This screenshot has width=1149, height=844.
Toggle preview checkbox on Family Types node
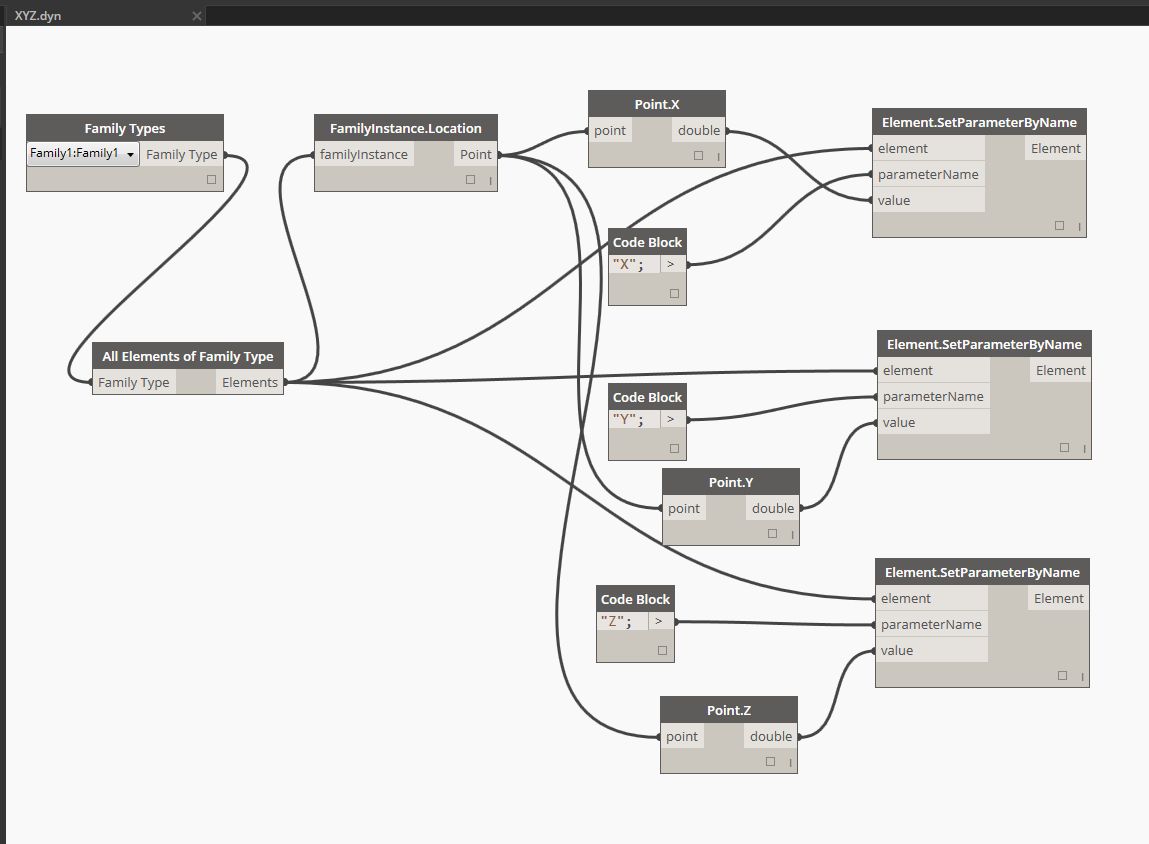tap(211, 180)
